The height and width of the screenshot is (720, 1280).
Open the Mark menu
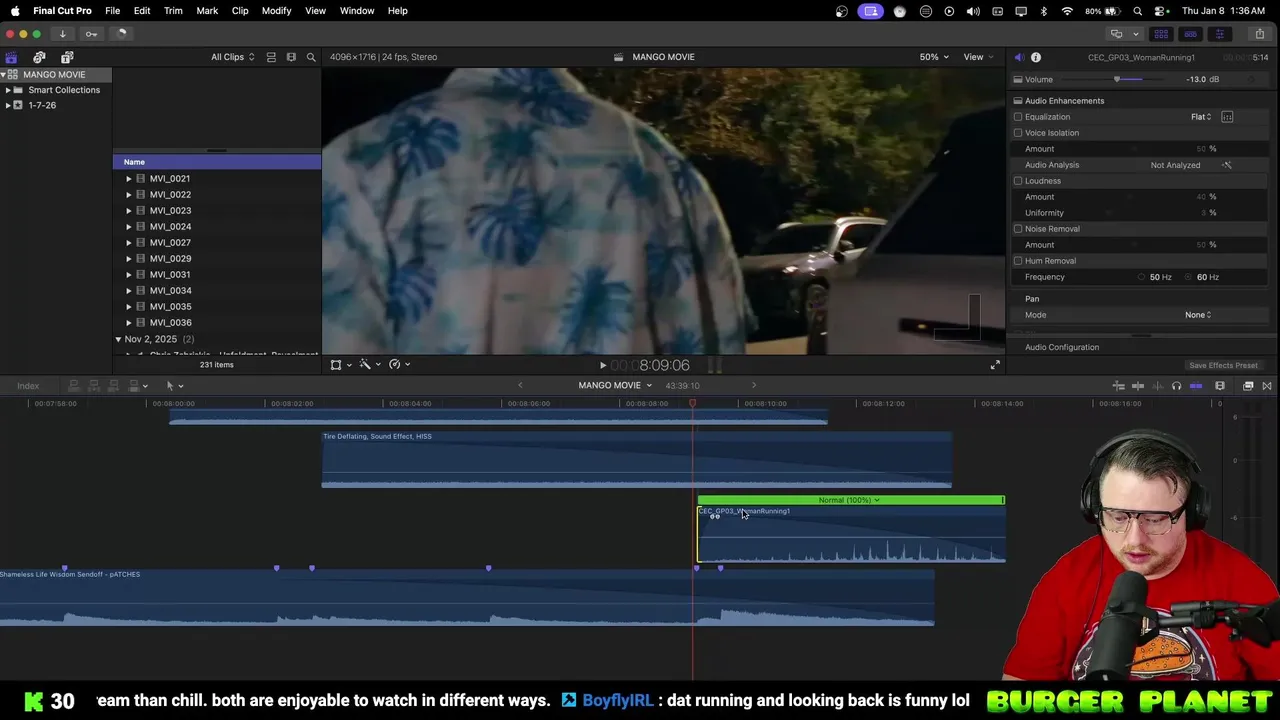click(x=207, y=11)
